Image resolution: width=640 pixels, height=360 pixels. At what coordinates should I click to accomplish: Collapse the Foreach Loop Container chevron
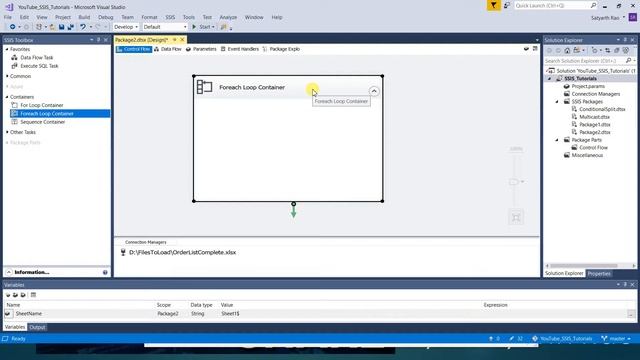pos(374,91)
